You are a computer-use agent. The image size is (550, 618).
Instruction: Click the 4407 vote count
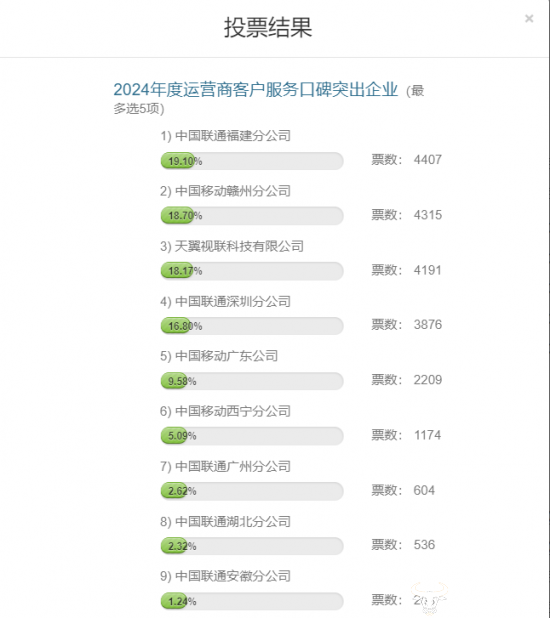click(428, 160)
